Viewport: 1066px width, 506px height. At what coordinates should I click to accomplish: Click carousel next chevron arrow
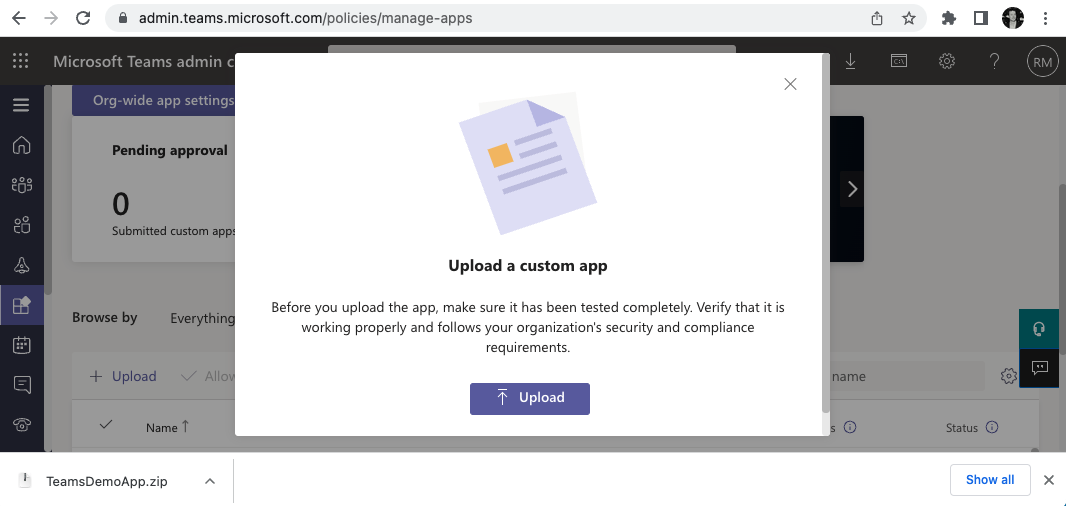tap(852, 189)
